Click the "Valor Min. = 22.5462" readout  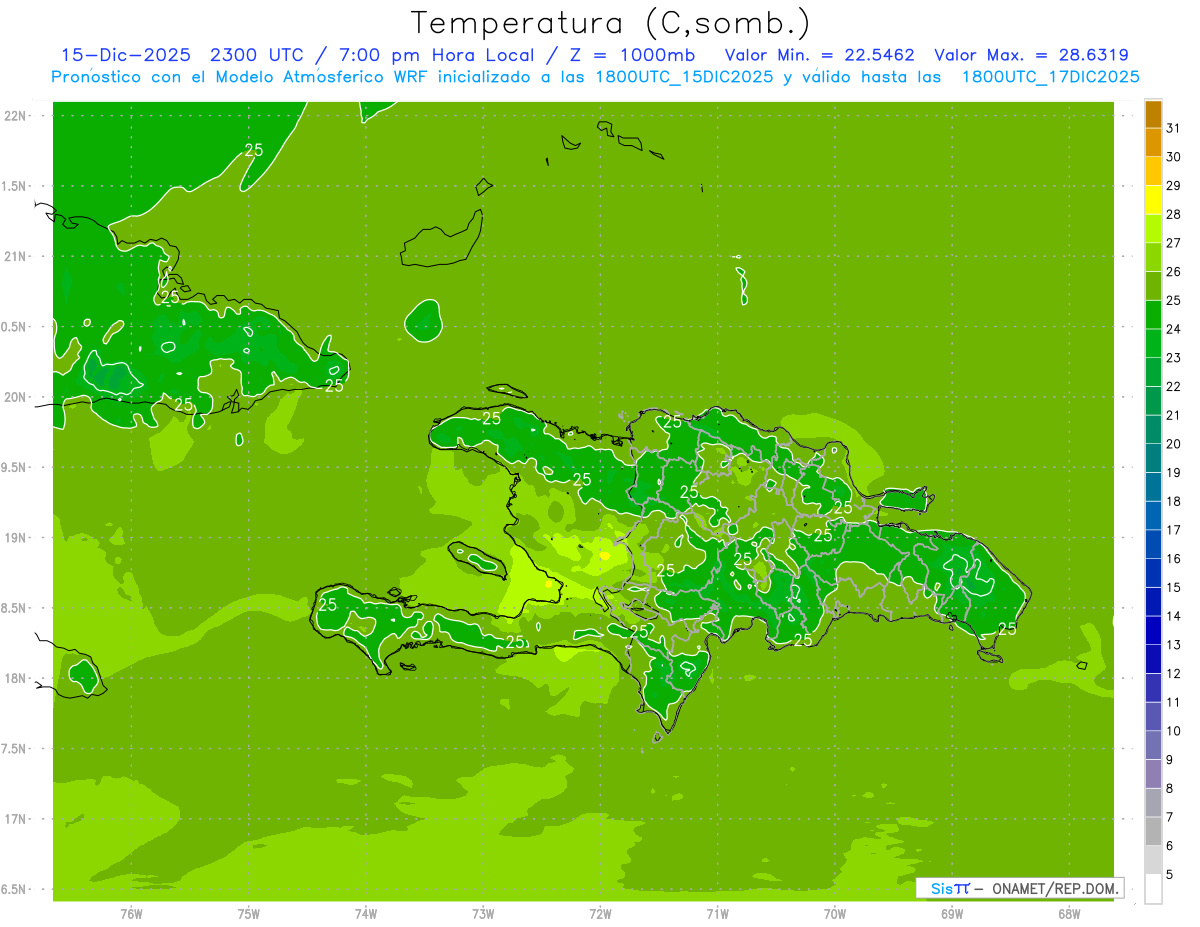point(819,55)
